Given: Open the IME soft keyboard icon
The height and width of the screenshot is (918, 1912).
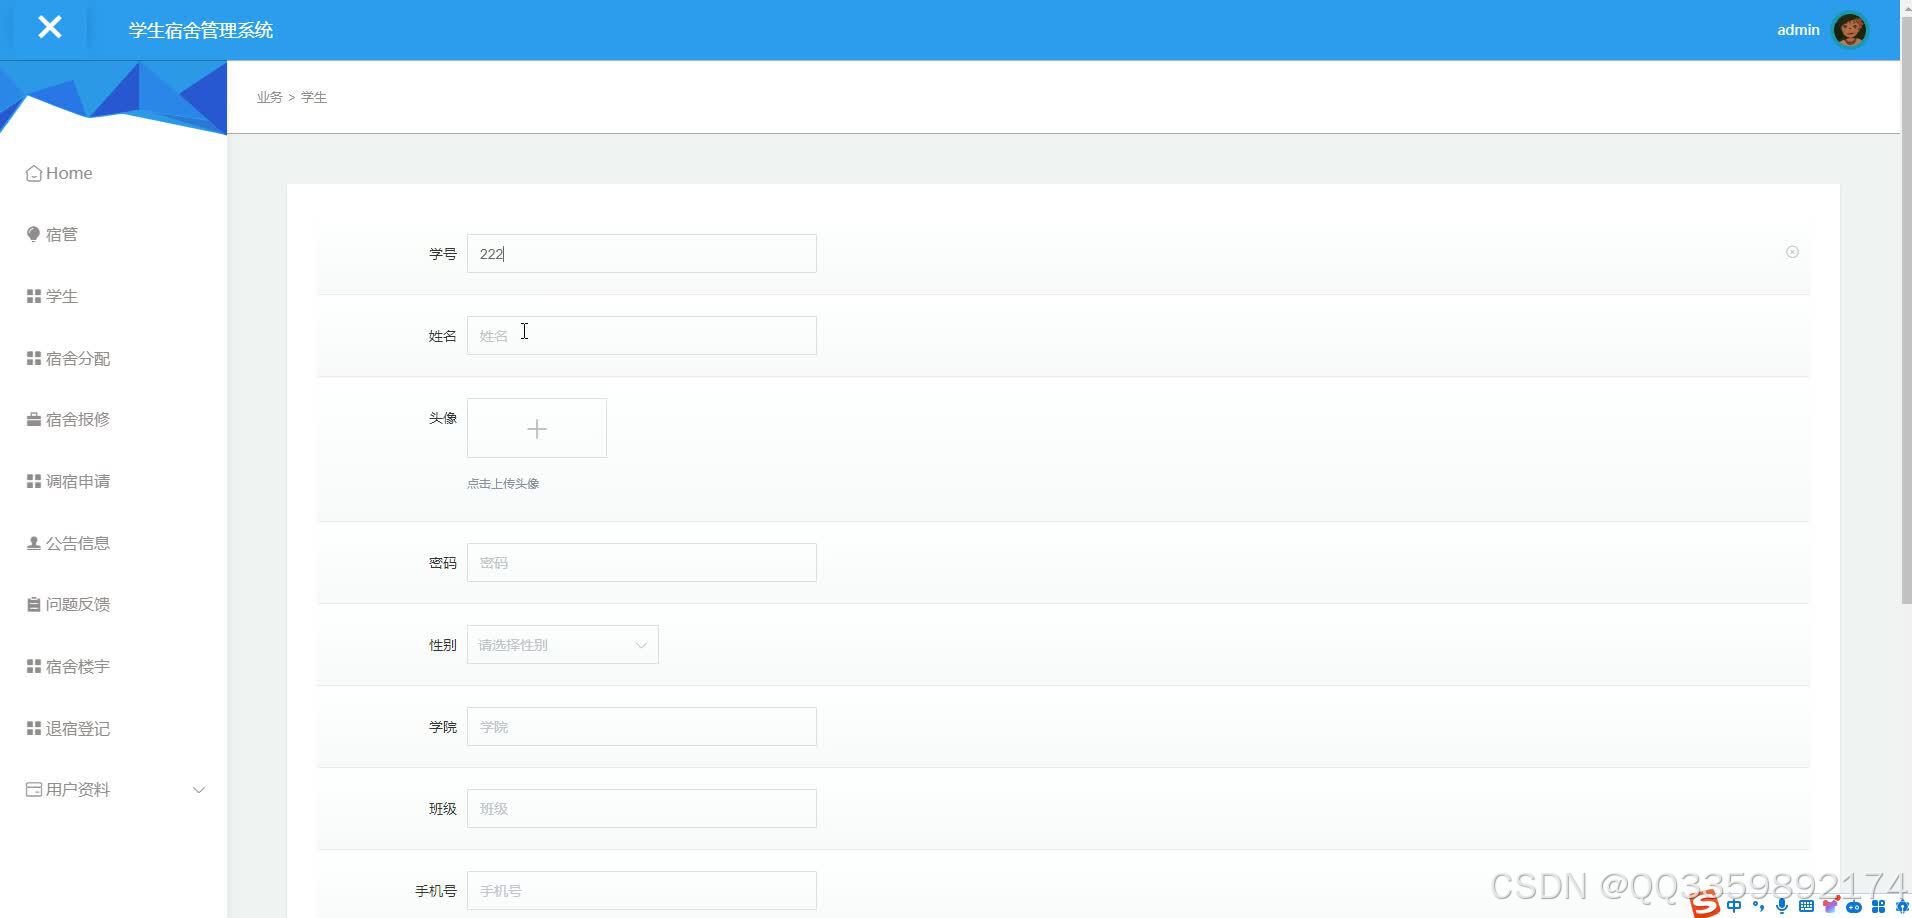Looking at the screenshot, I should pos(1806,906).
